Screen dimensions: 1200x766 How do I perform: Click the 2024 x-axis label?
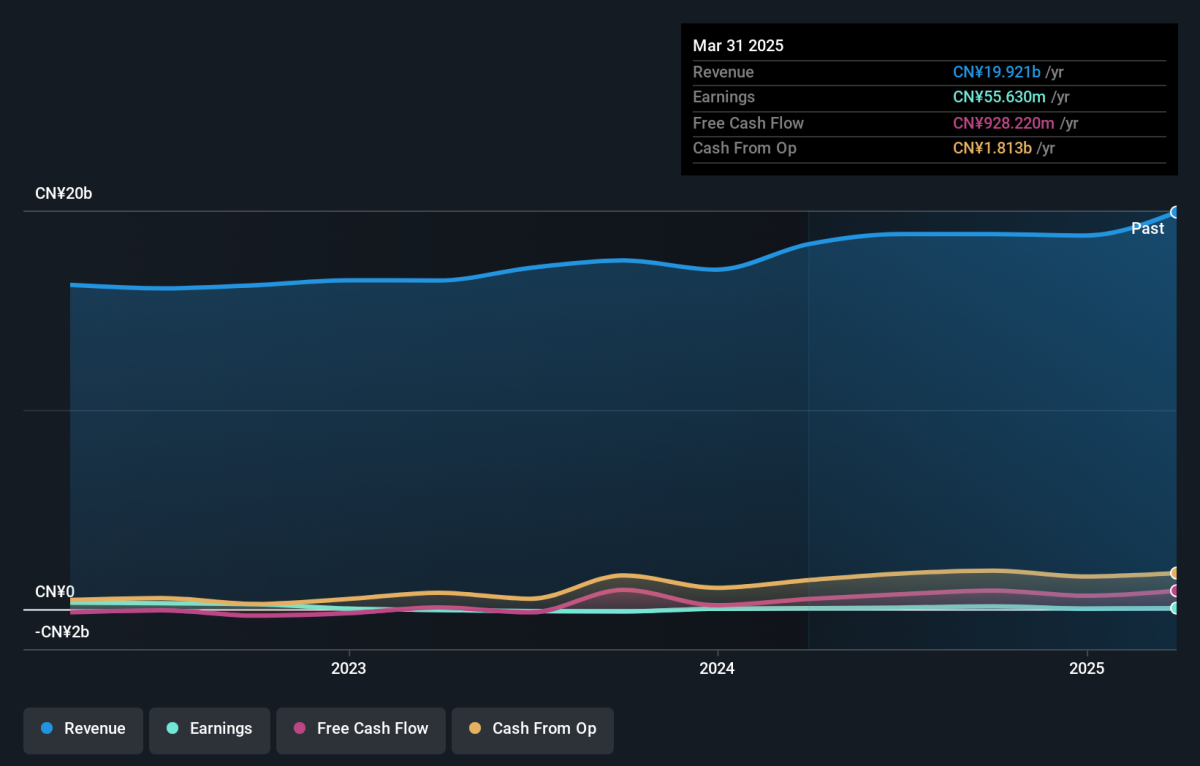tap(717, 668)
